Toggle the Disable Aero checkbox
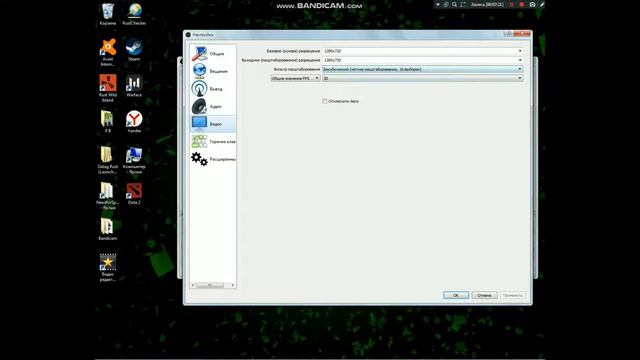 coord(325,101)
